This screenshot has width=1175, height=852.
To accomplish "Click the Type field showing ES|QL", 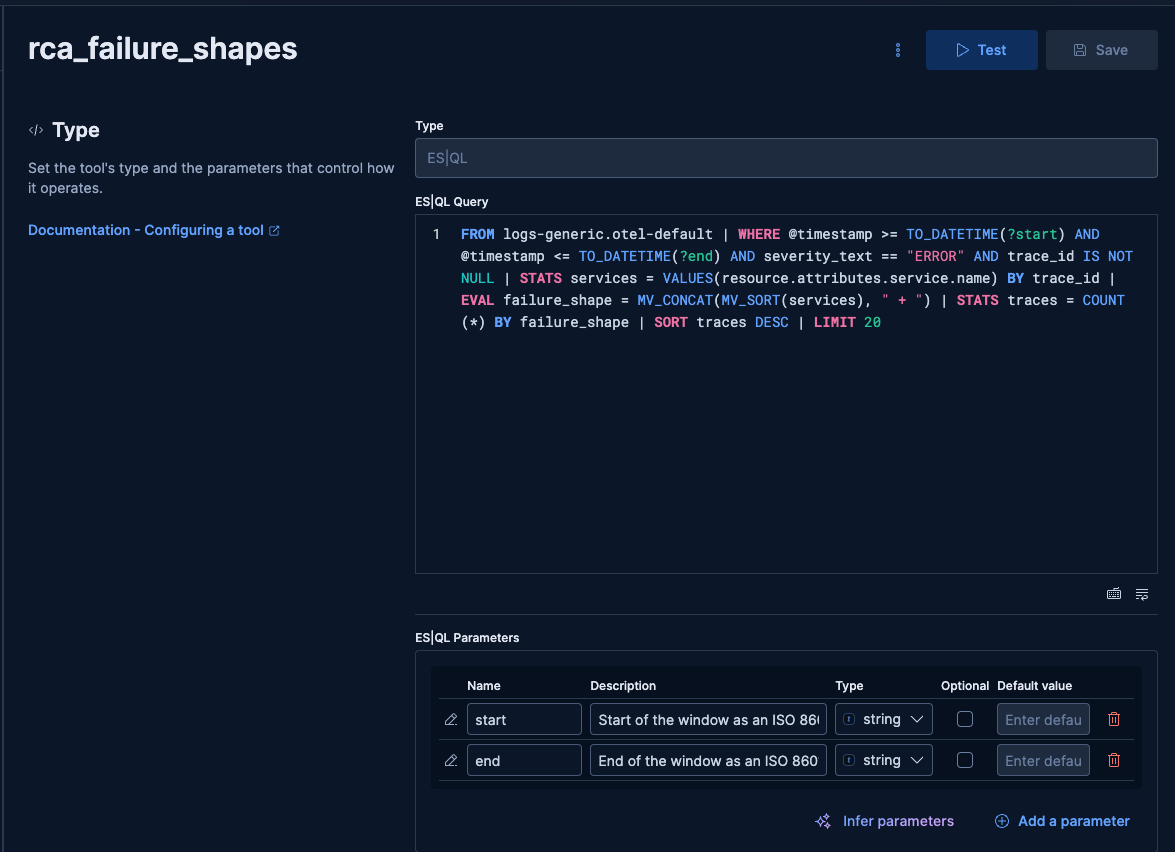I will click(x=786, y=158).
